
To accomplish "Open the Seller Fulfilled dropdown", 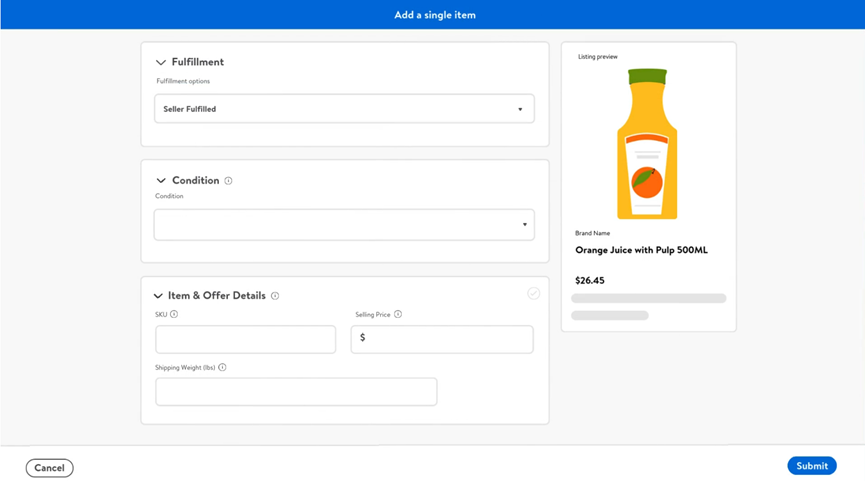I will (344, 109).
